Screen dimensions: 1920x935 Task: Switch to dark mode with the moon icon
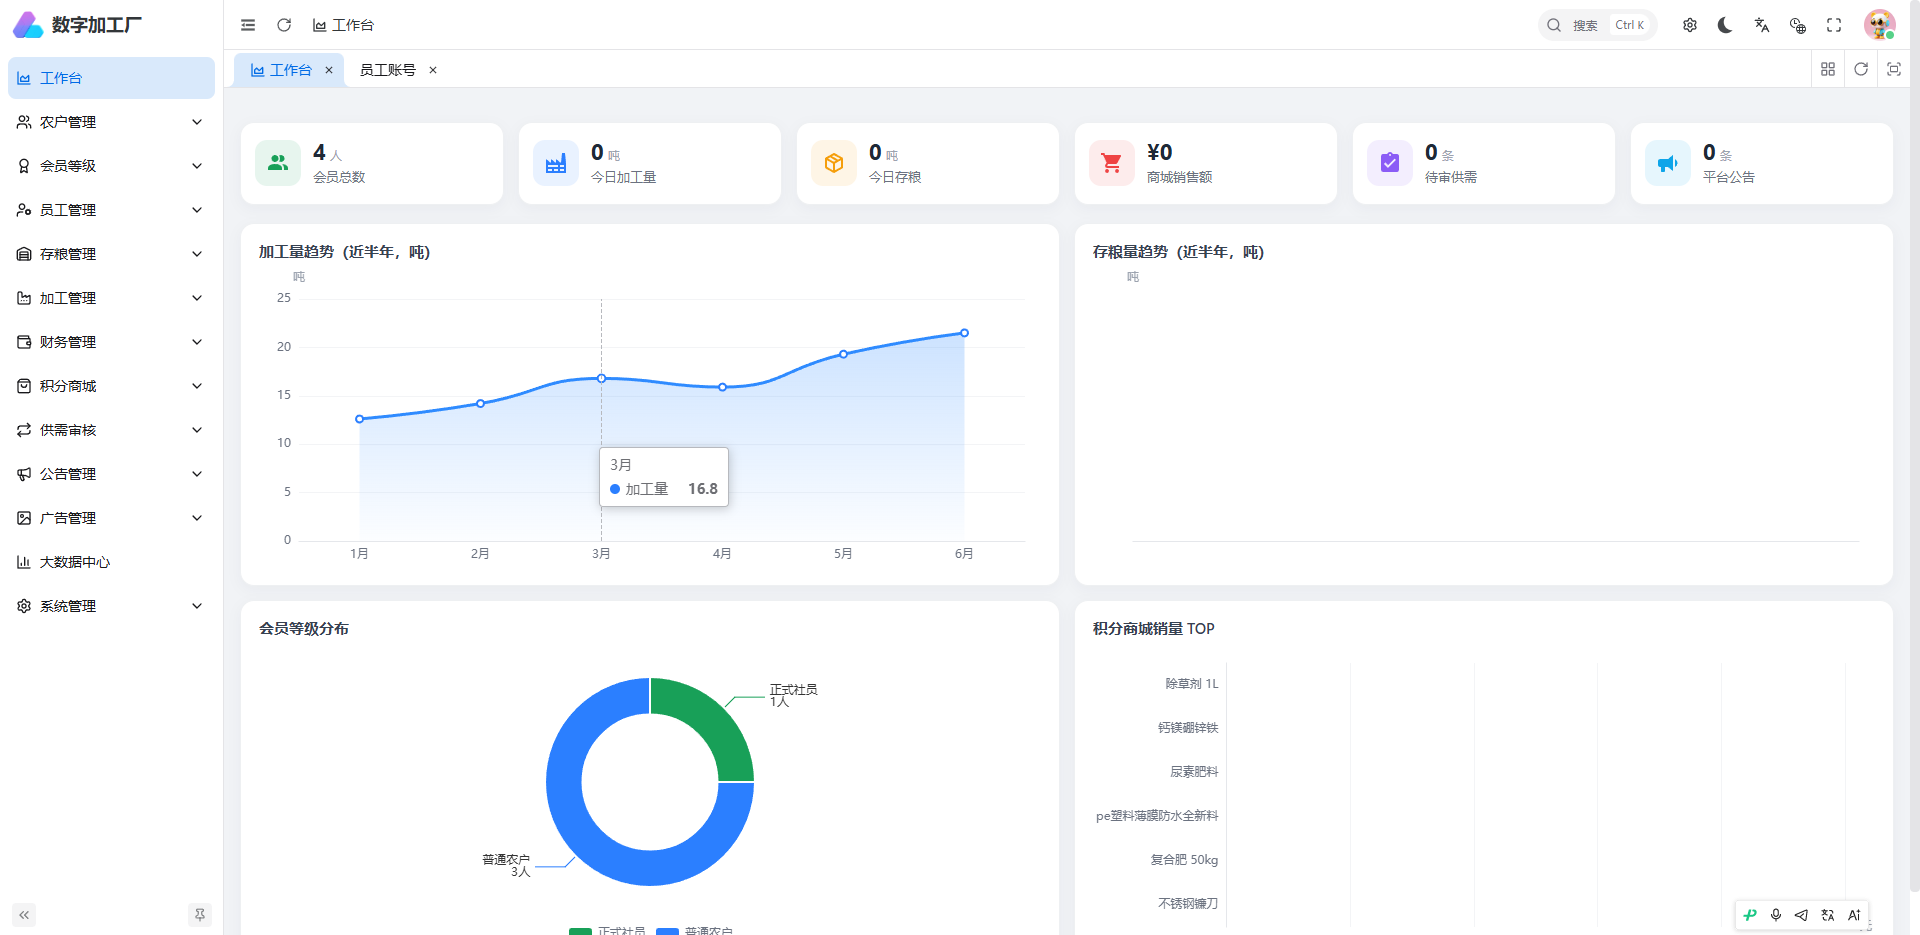click(1726, 25)
